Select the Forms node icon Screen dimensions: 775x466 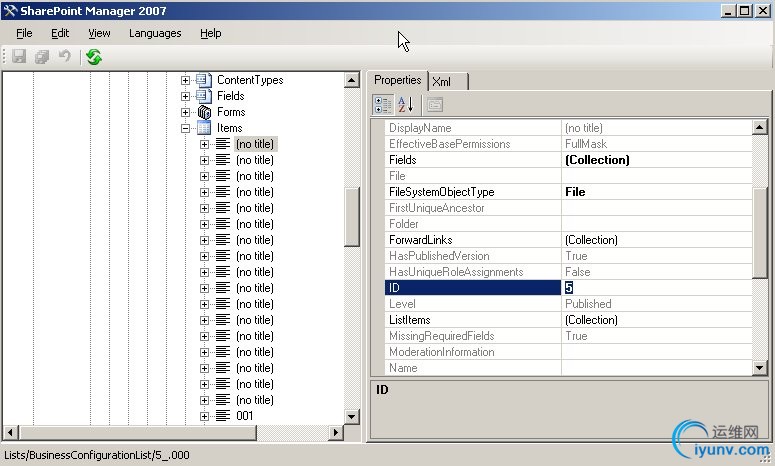[x=204, y=112]
